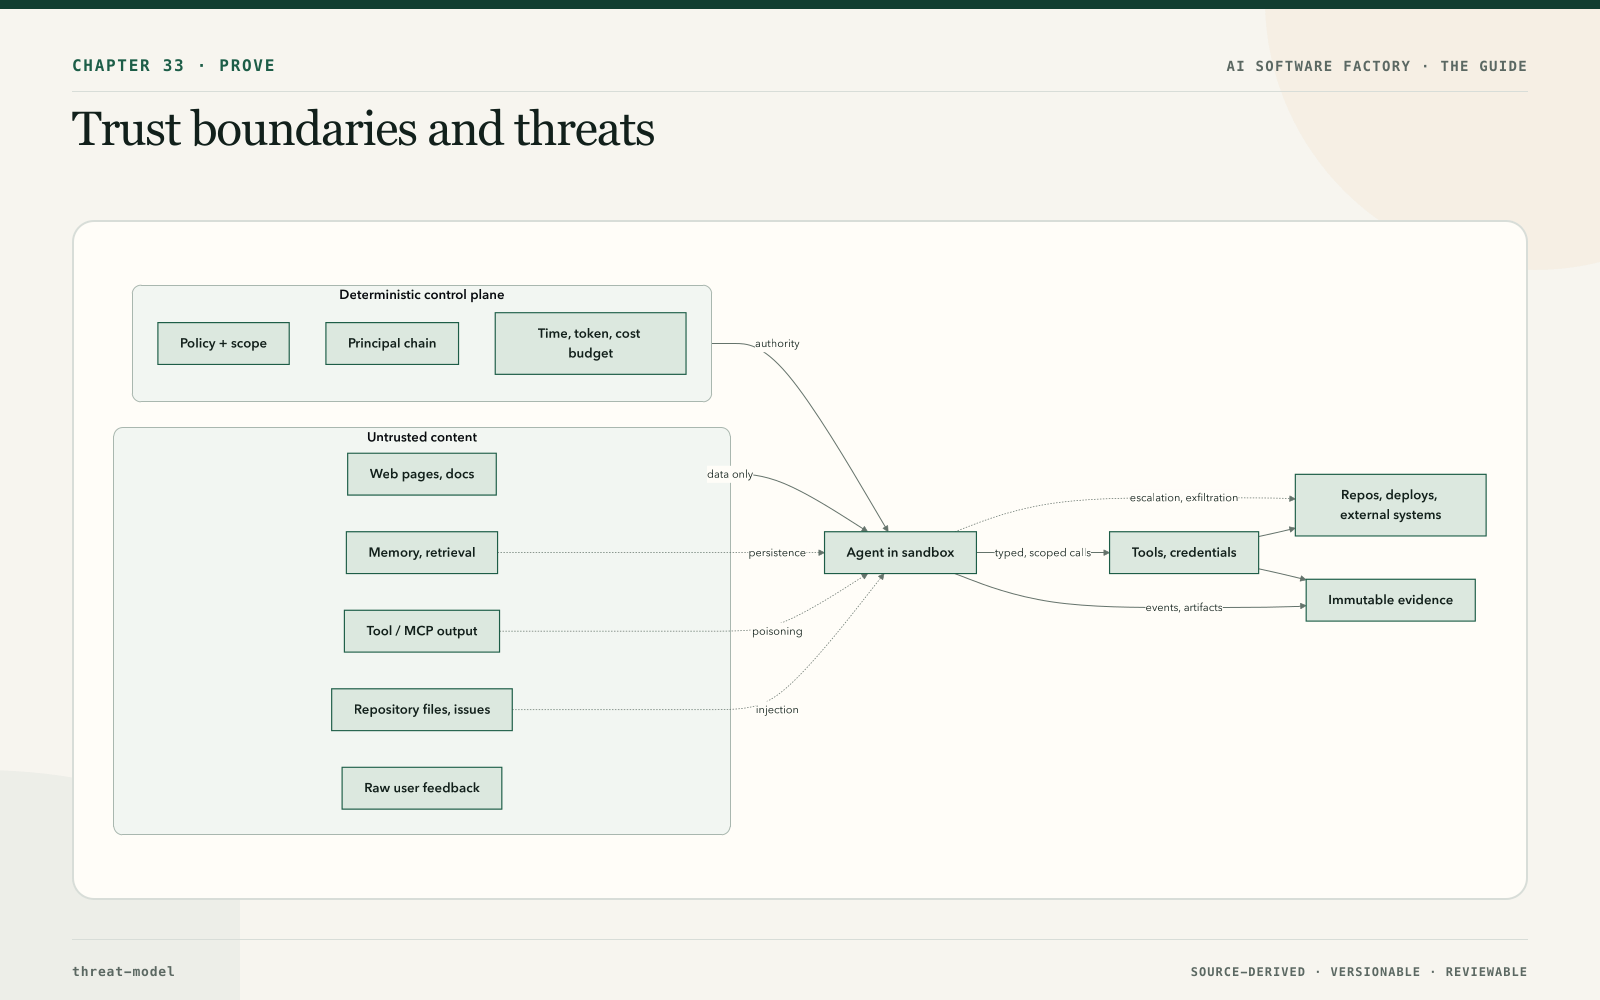The height and width of the screenshot is (1000, 1600).
Task: Click the Deterministic control plane group title
Action: tap(422, 295)
